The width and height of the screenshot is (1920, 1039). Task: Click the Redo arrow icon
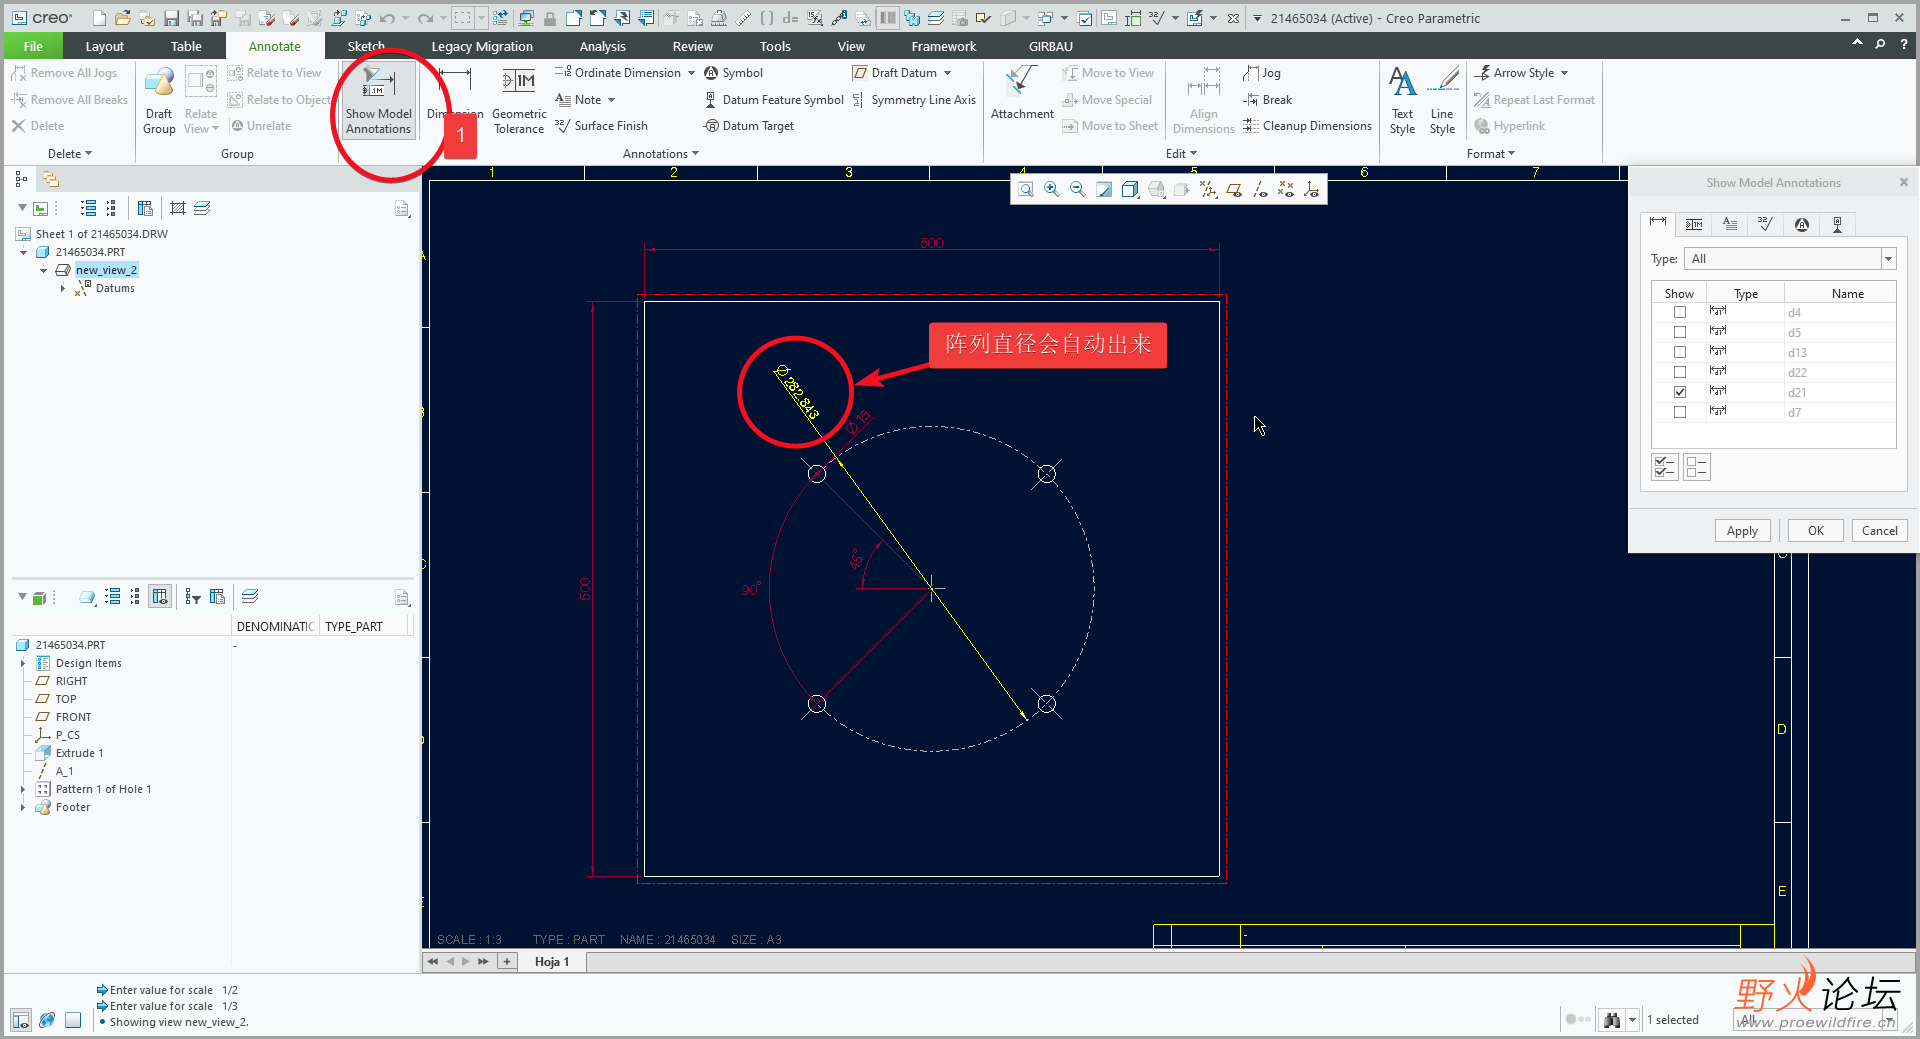pyautogui.click(x=425, y=18)
